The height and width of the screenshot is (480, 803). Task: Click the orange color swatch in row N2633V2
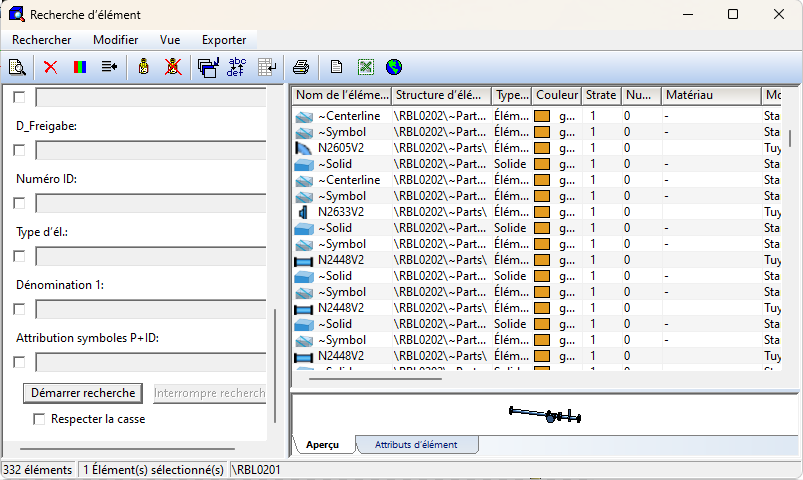click(542, 212)
